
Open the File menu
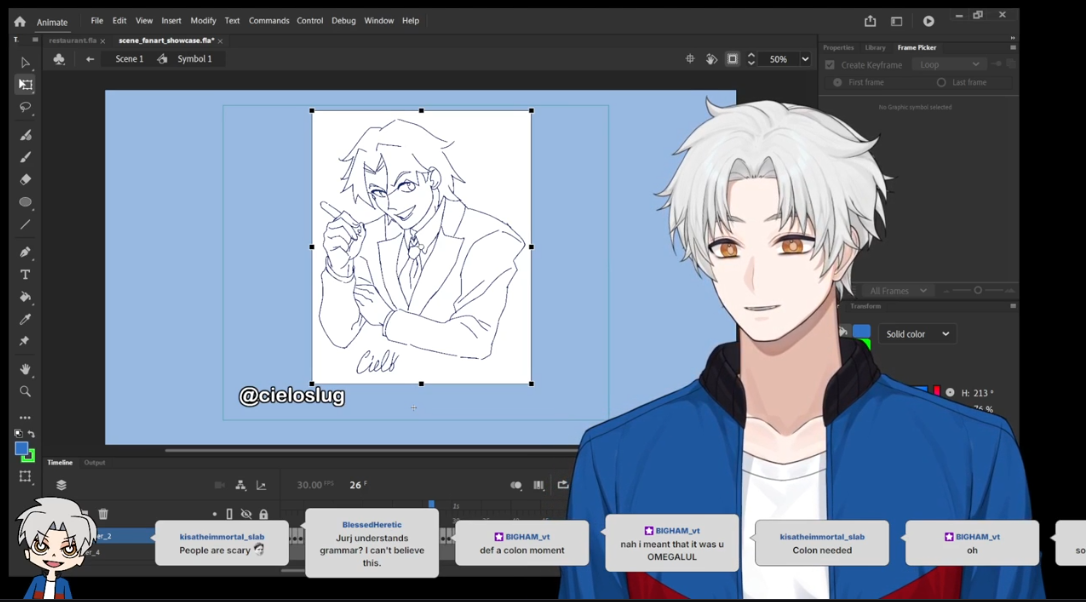point(96,21)
